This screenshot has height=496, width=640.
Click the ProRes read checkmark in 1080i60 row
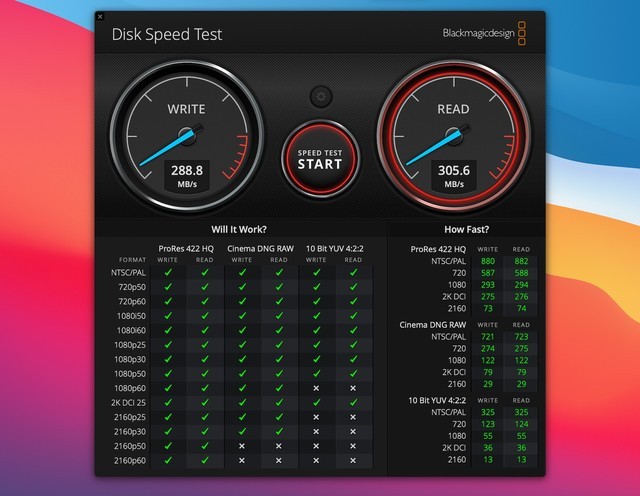[205, 330]
